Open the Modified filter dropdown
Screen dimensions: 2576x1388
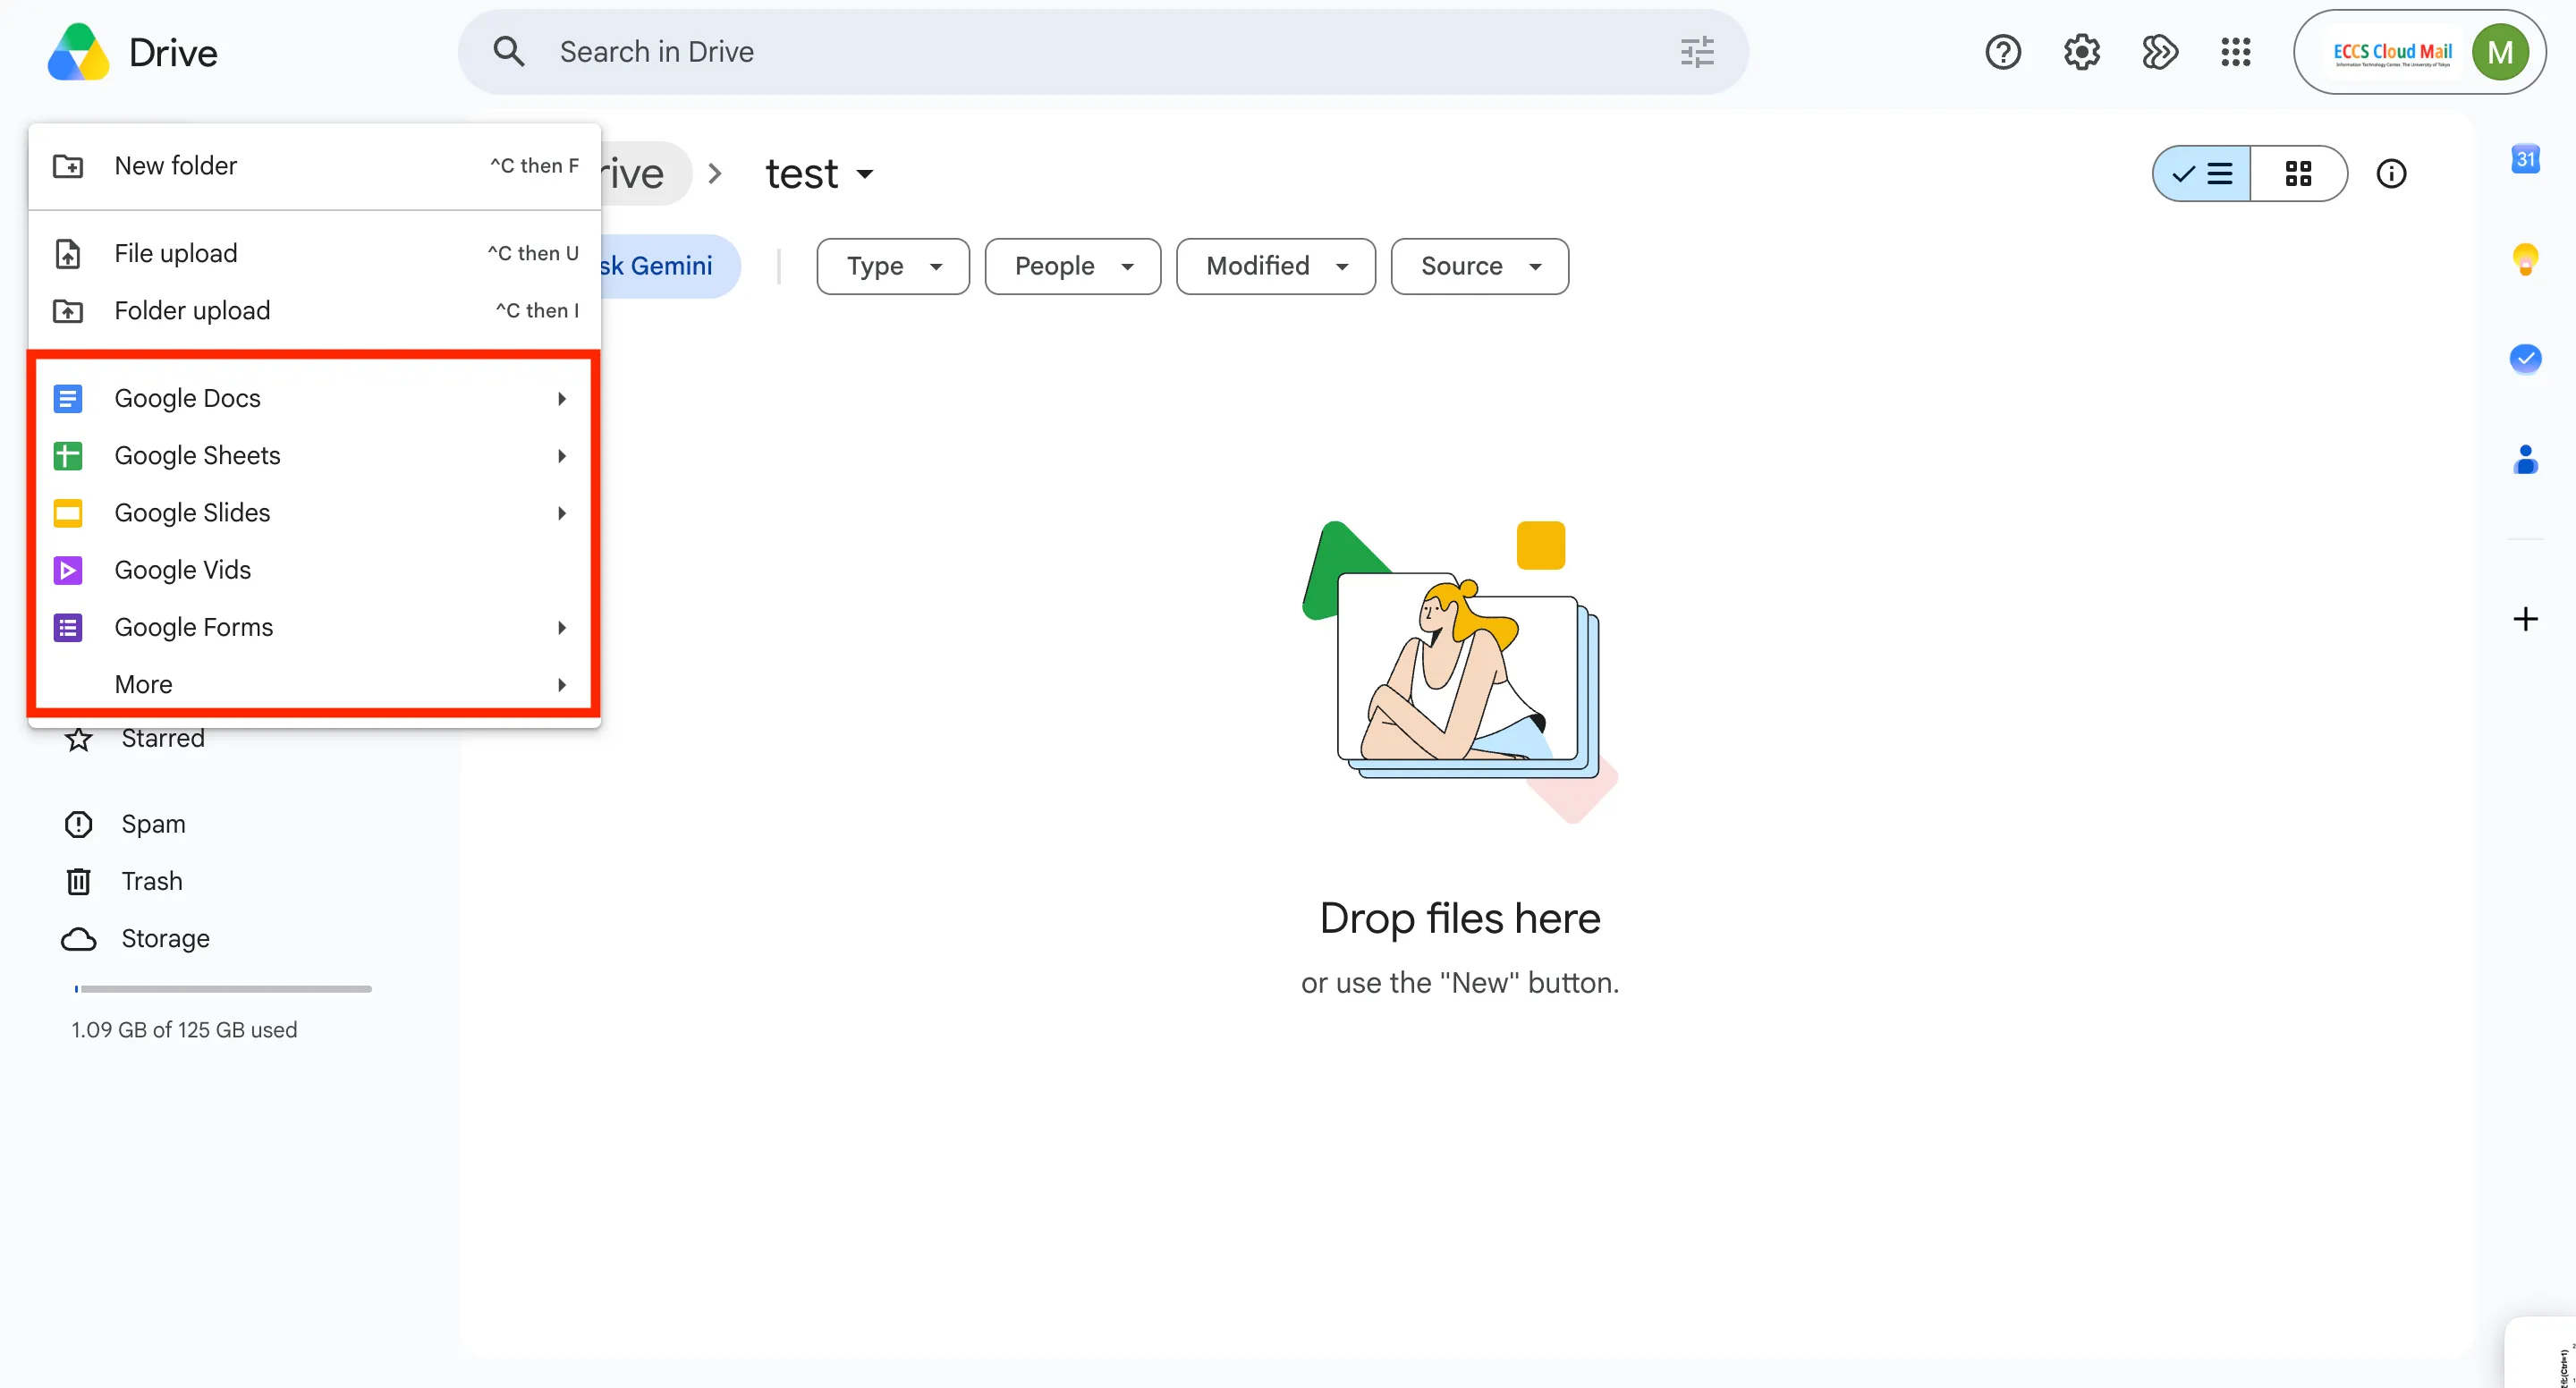point(1275,266)
